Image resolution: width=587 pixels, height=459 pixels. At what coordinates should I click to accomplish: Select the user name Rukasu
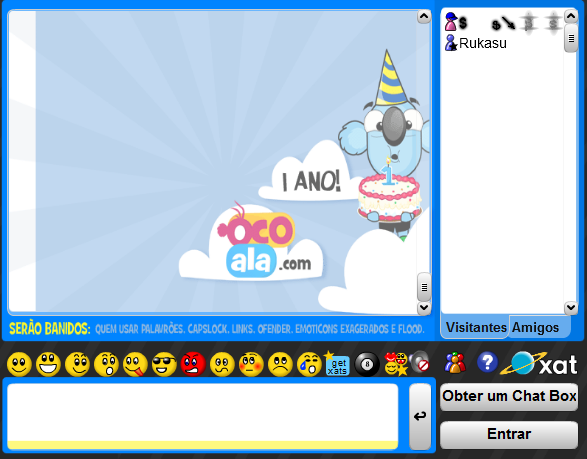[x=483, y=43]
